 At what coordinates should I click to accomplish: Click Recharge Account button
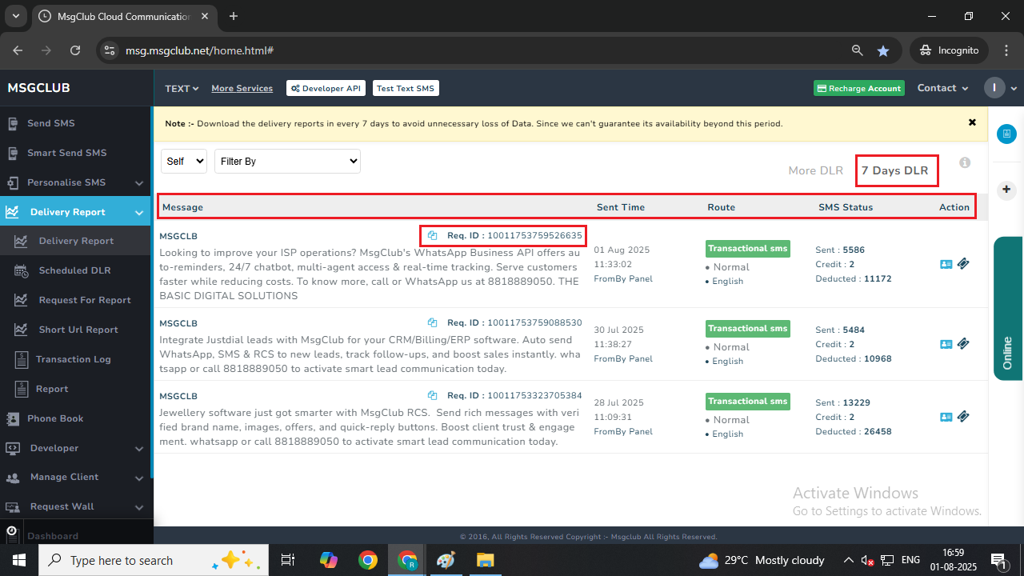(859, 88)
